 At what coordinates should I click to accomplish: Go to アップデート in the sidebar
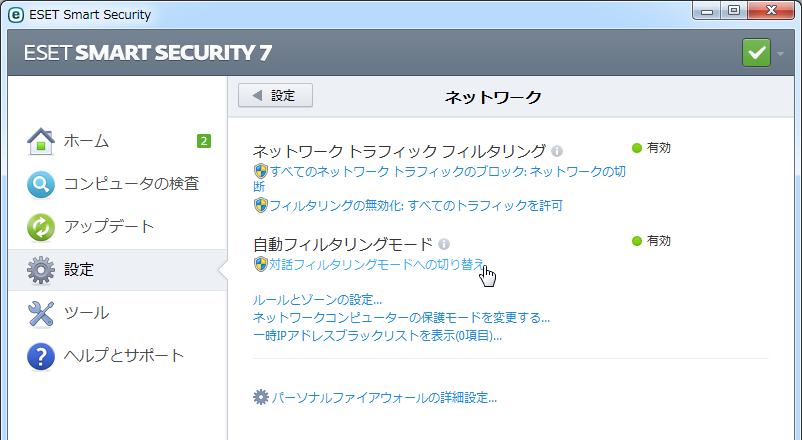[109, 227]
